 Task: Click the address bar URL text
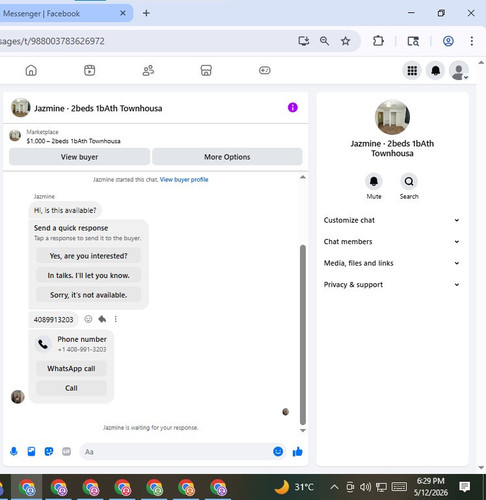coord(52,41)
